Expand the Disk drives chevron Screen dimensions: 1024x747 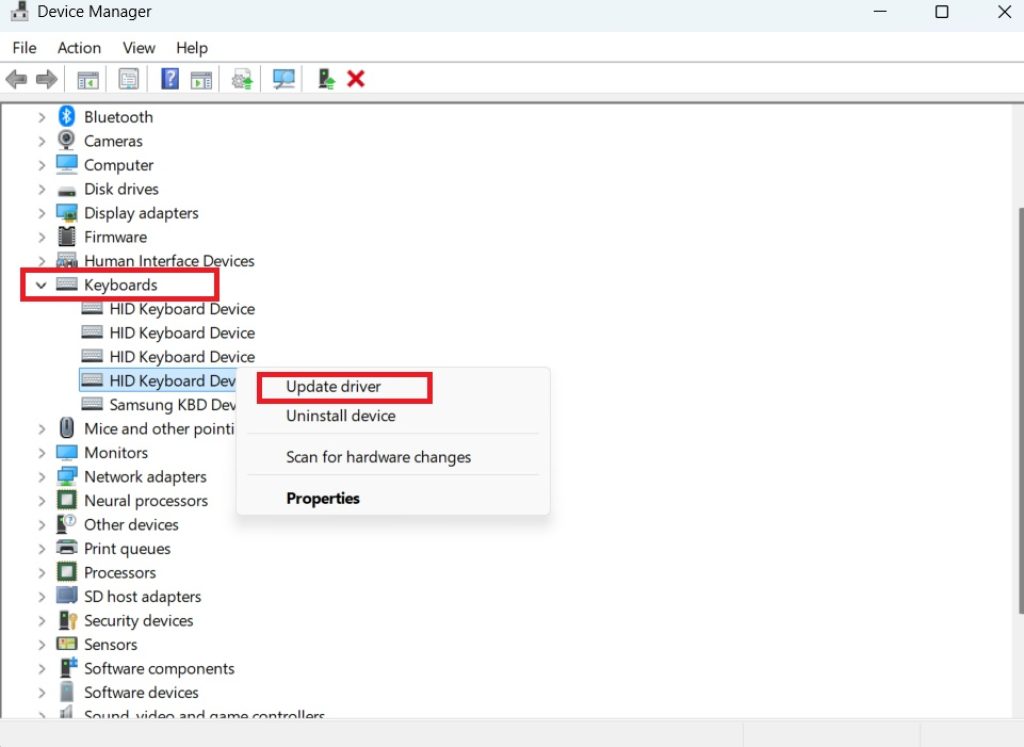click(42, 189)
